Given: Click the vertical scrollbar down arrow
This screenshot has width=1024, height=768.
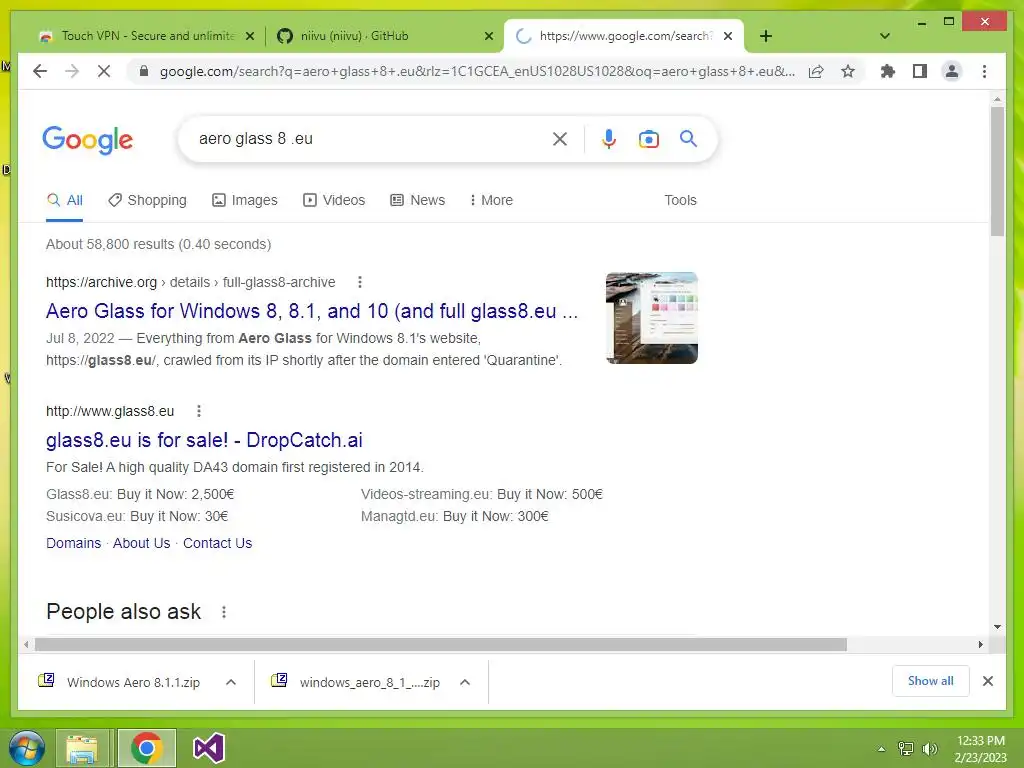Looking at the screenshot, I should (x=997, y=627).
